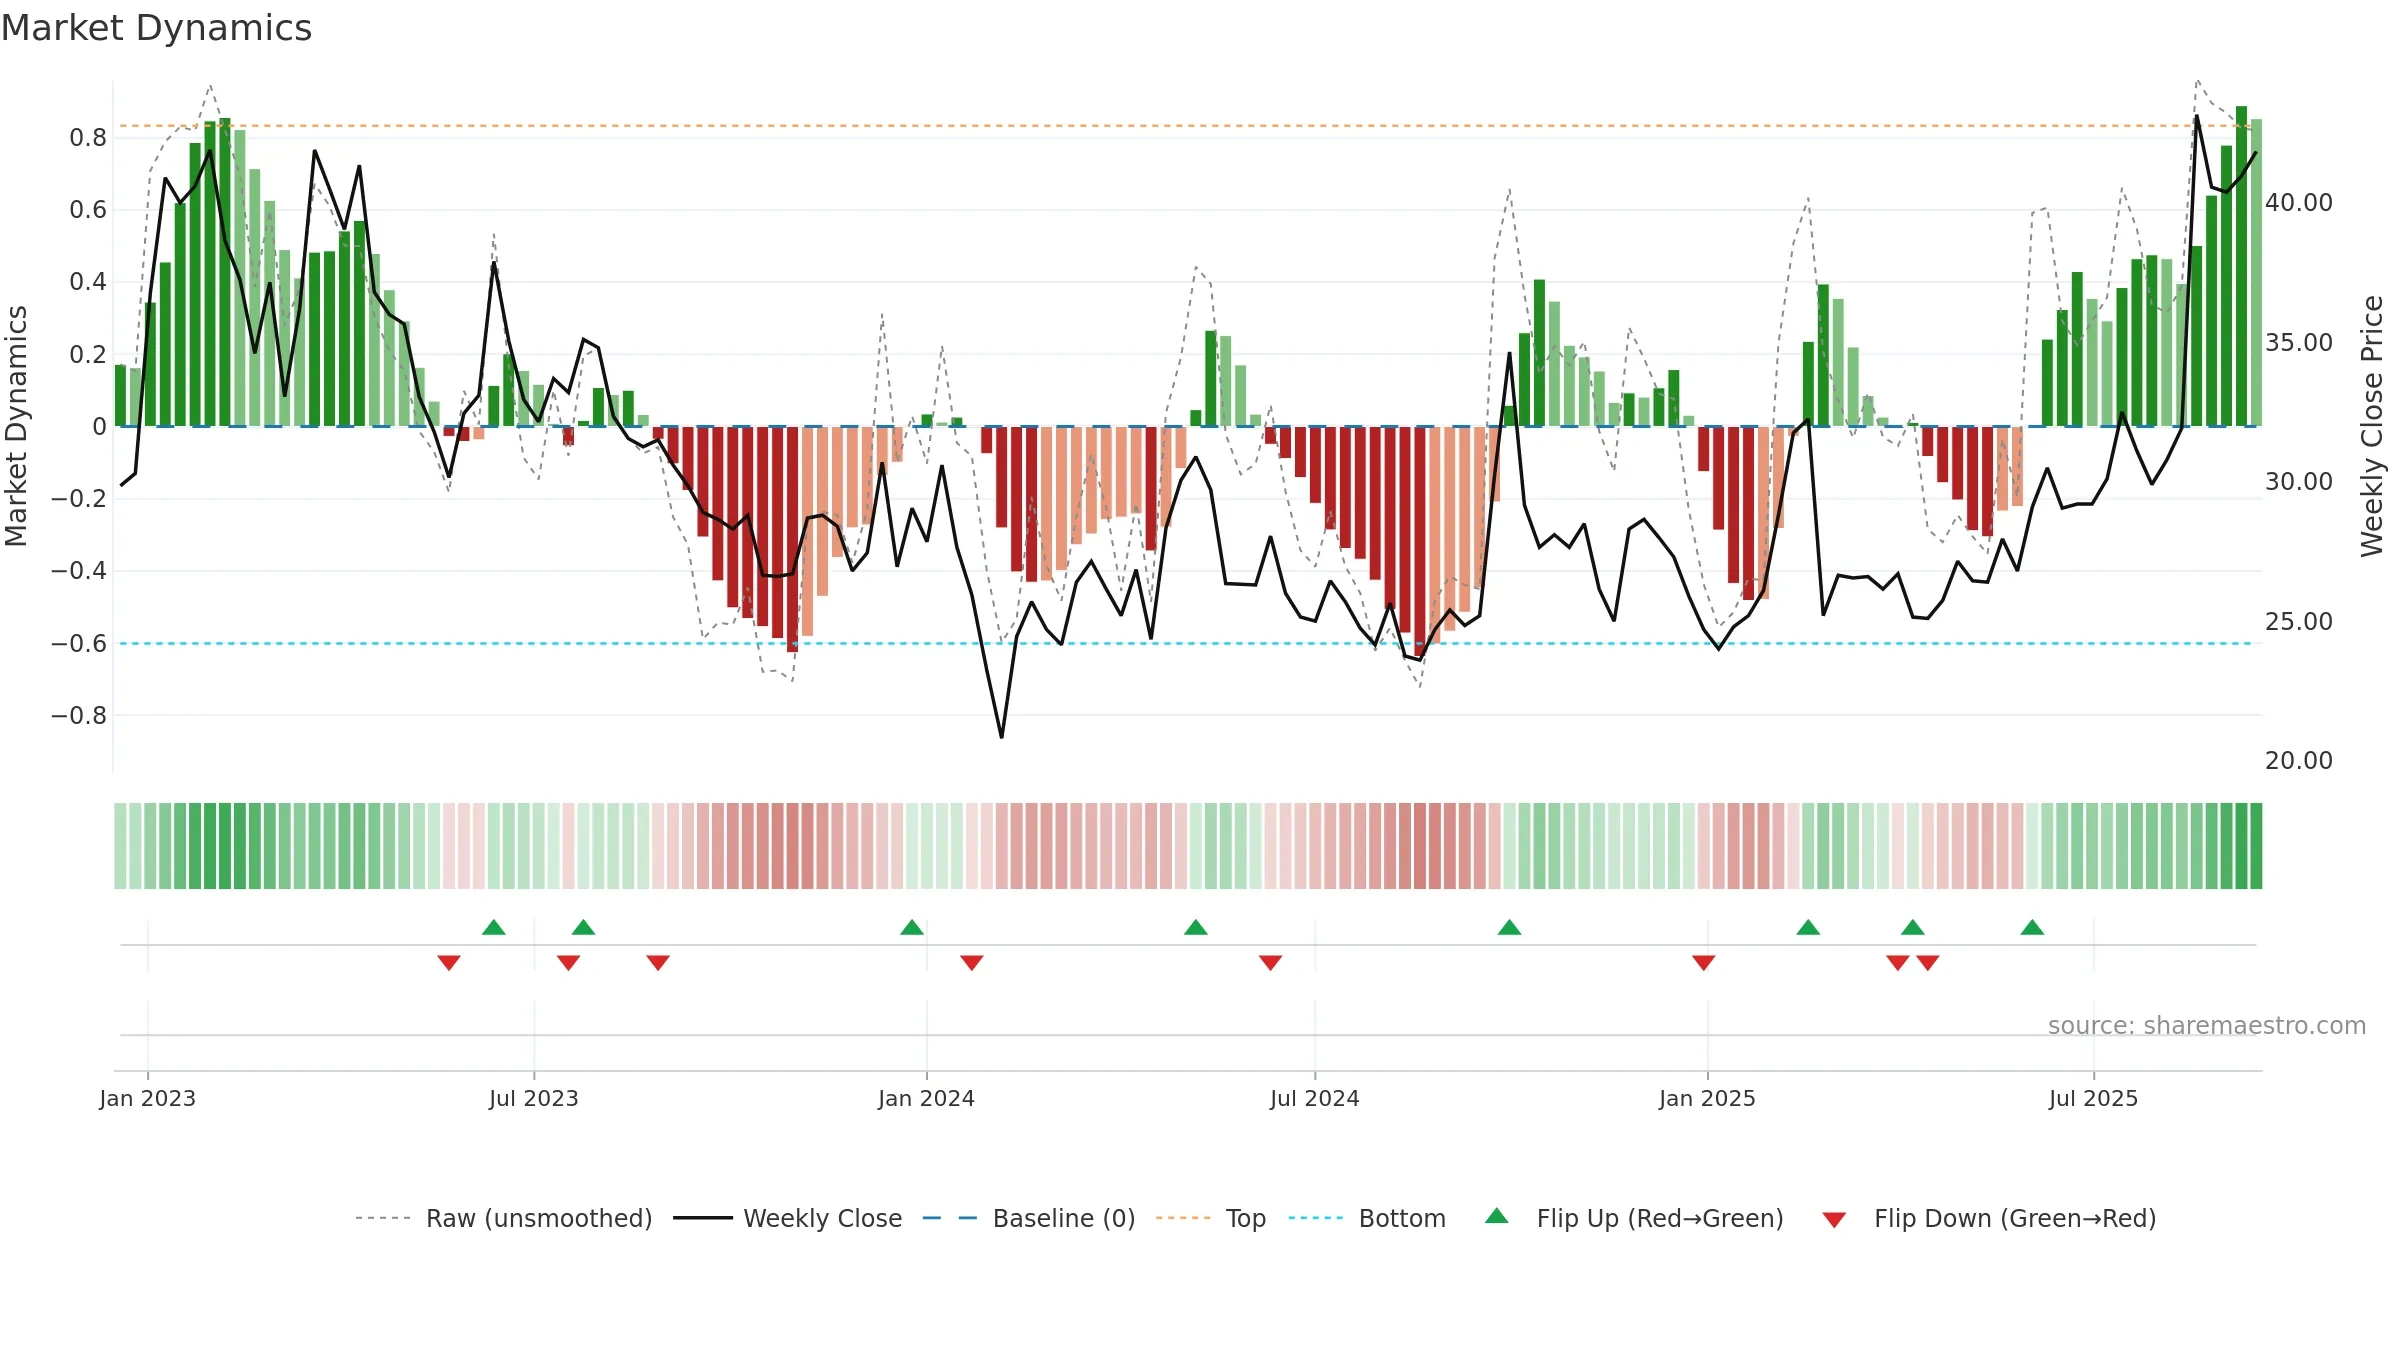The image size is (2400, 1350).
Task: Click the Jul 2025 axis label
Action: [x=2094, y=1098]
